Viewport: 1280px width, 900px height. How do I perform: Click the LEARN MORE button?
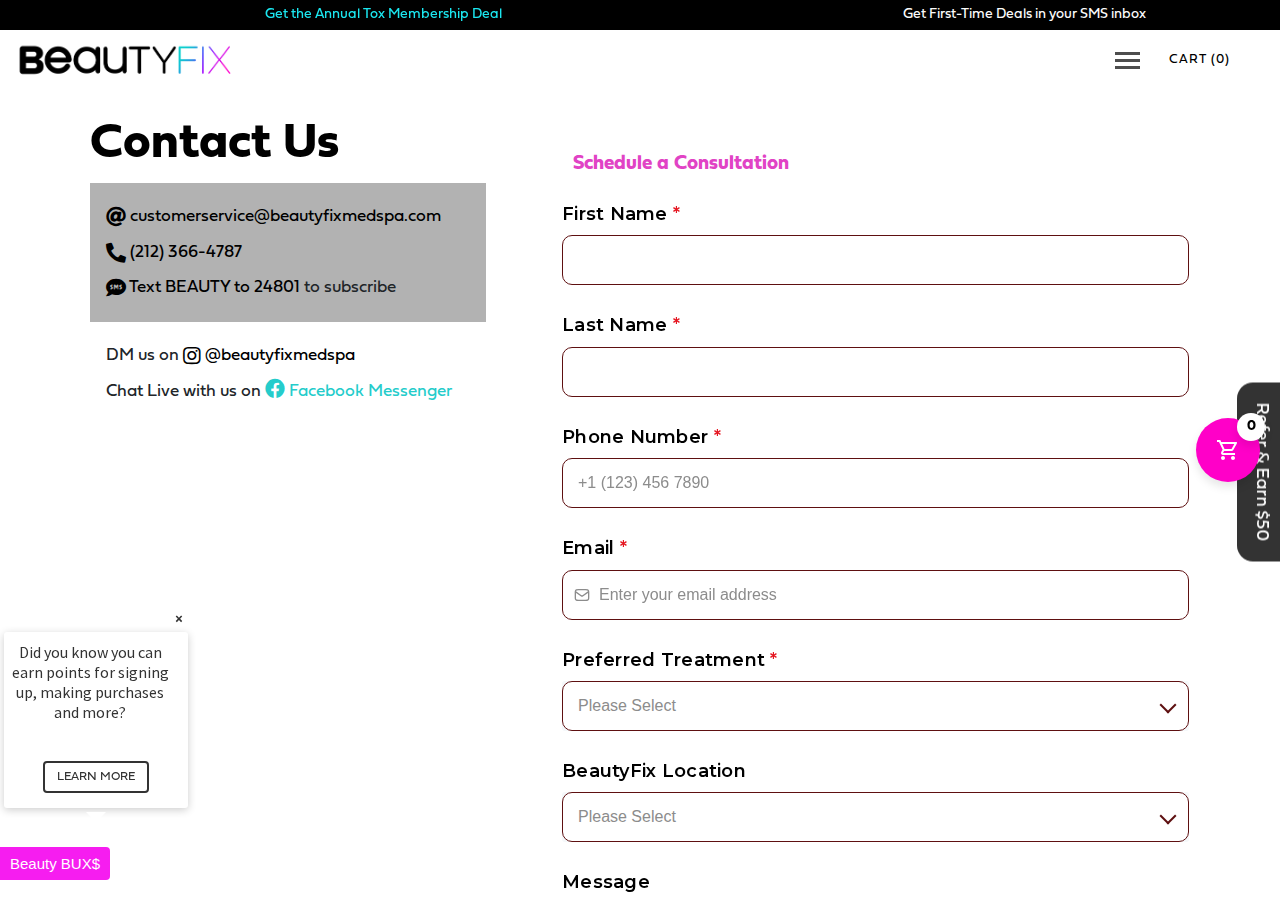click(x=96, y=777)
